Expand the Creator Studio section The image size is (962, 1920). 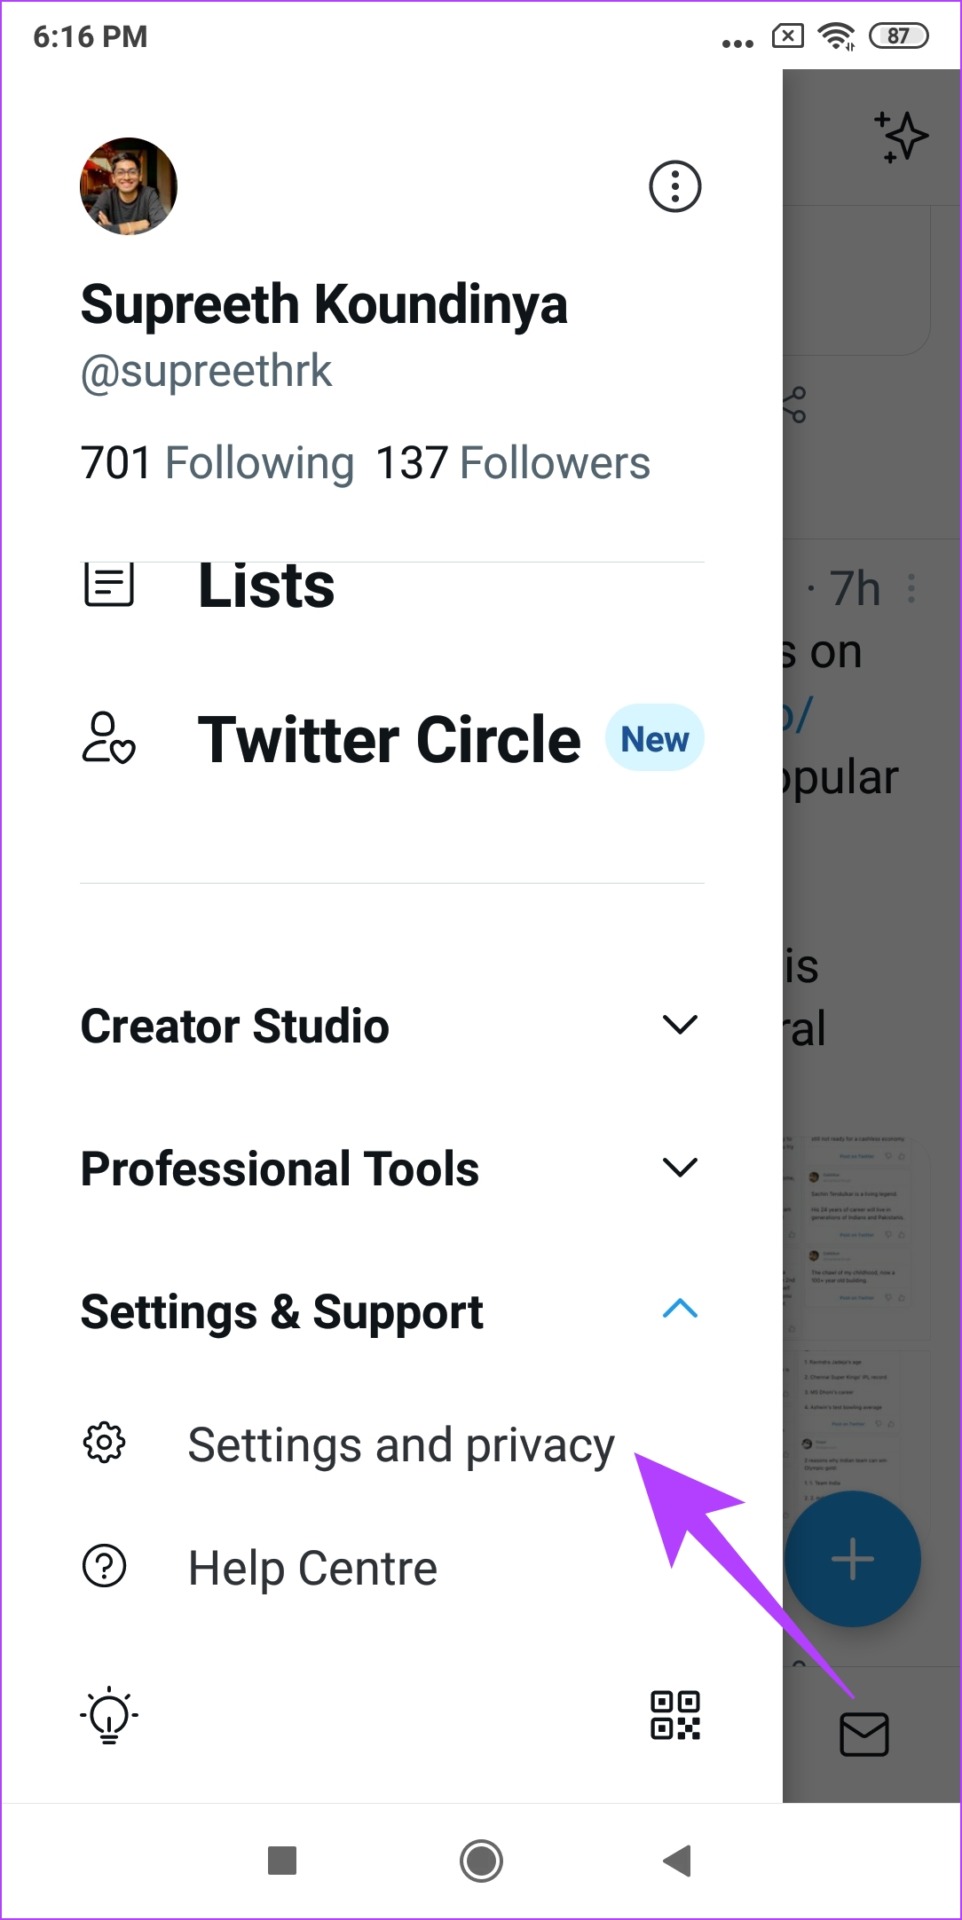pyautogui.click(x=680, y=1025)
